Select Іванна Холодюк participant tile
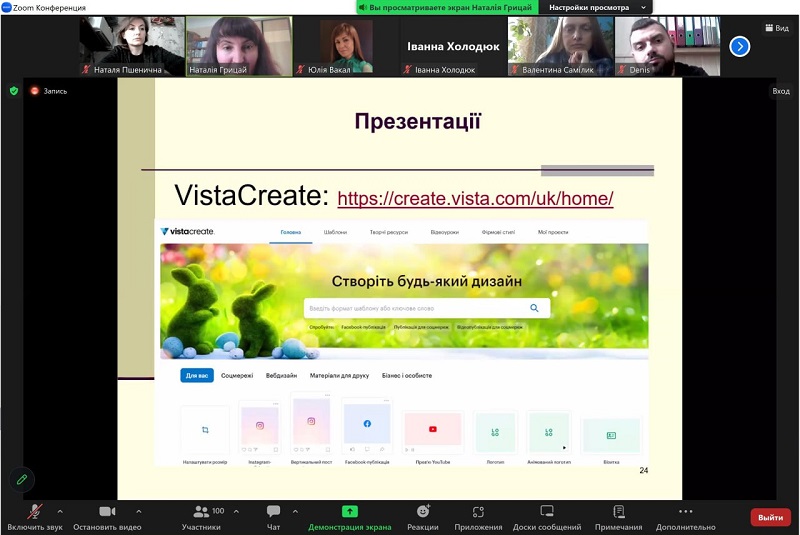 [x=453, y=46]
